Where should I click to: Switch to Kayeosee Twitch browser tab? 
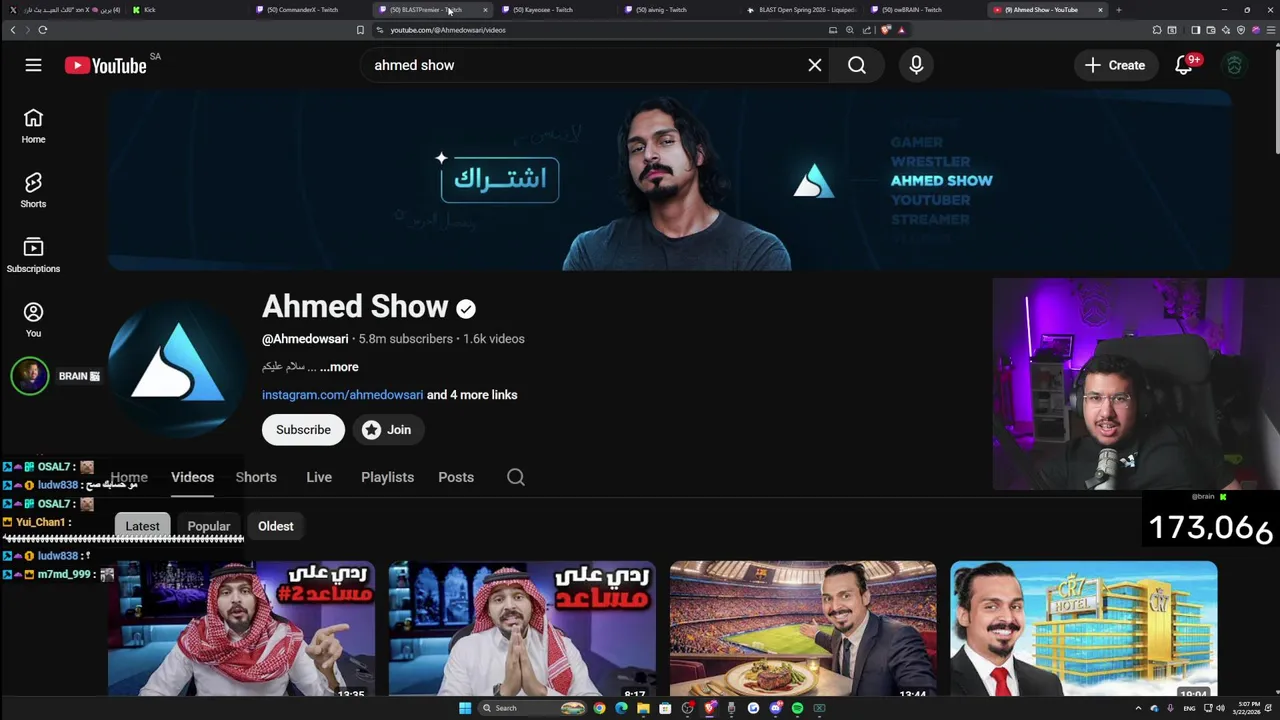543,10
